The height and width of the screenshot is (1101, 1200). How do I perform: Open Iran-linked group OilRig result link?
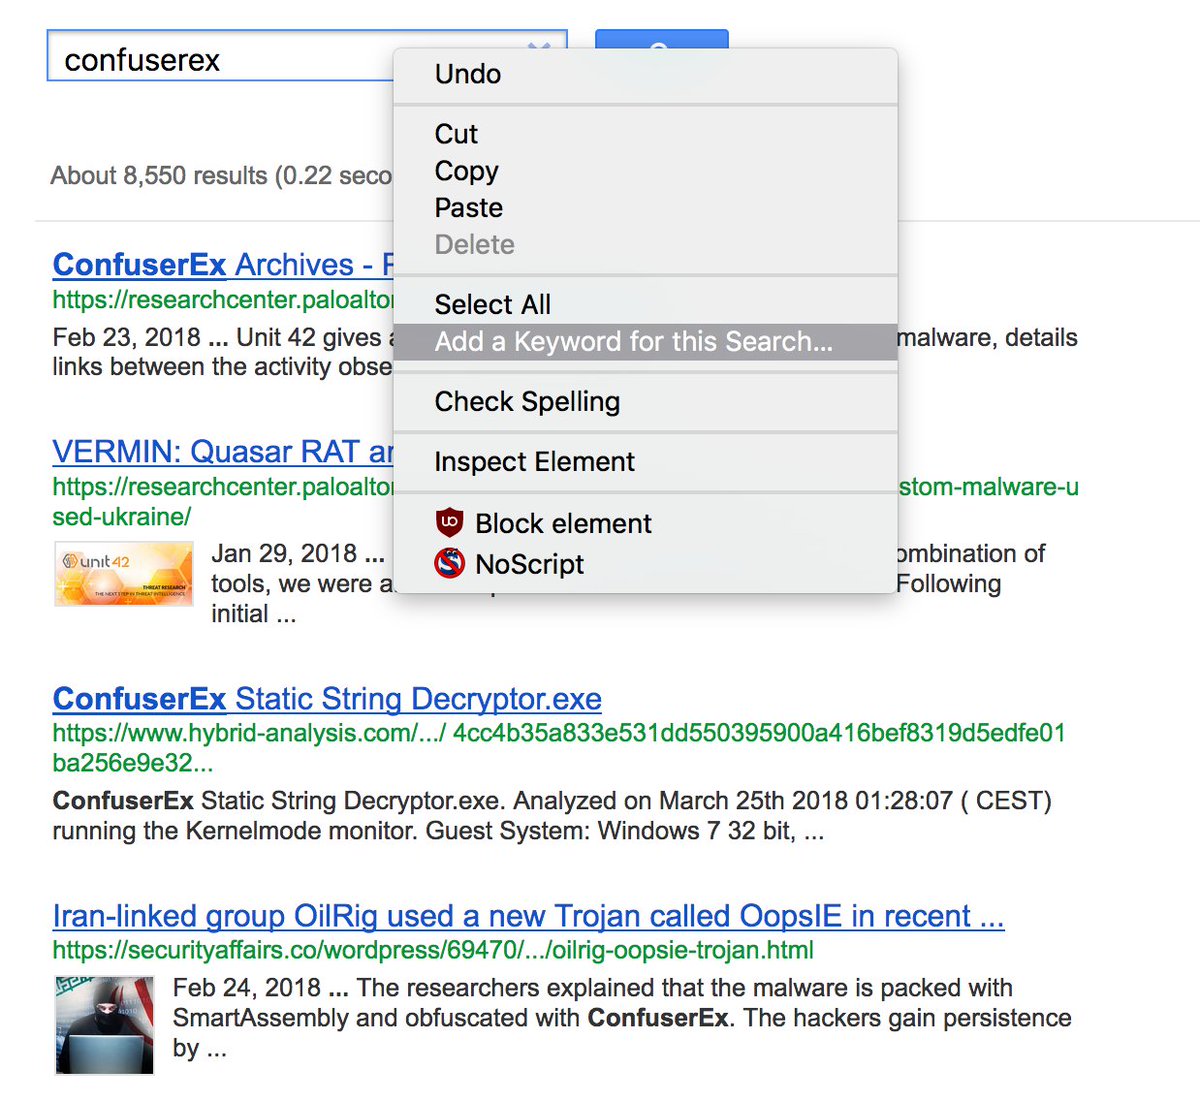click(528, 916)
